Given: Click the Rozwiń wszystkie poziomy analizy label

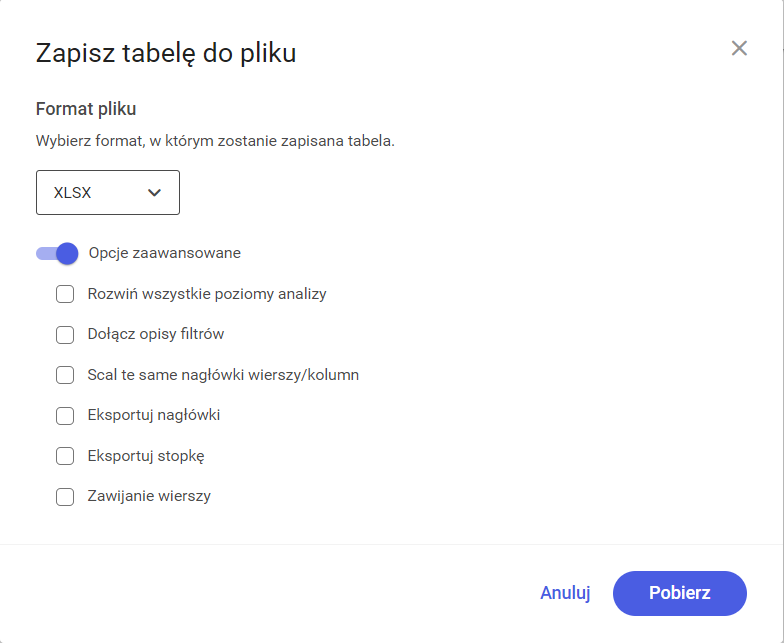Looking at the screenshot, I should coord(207,294).
